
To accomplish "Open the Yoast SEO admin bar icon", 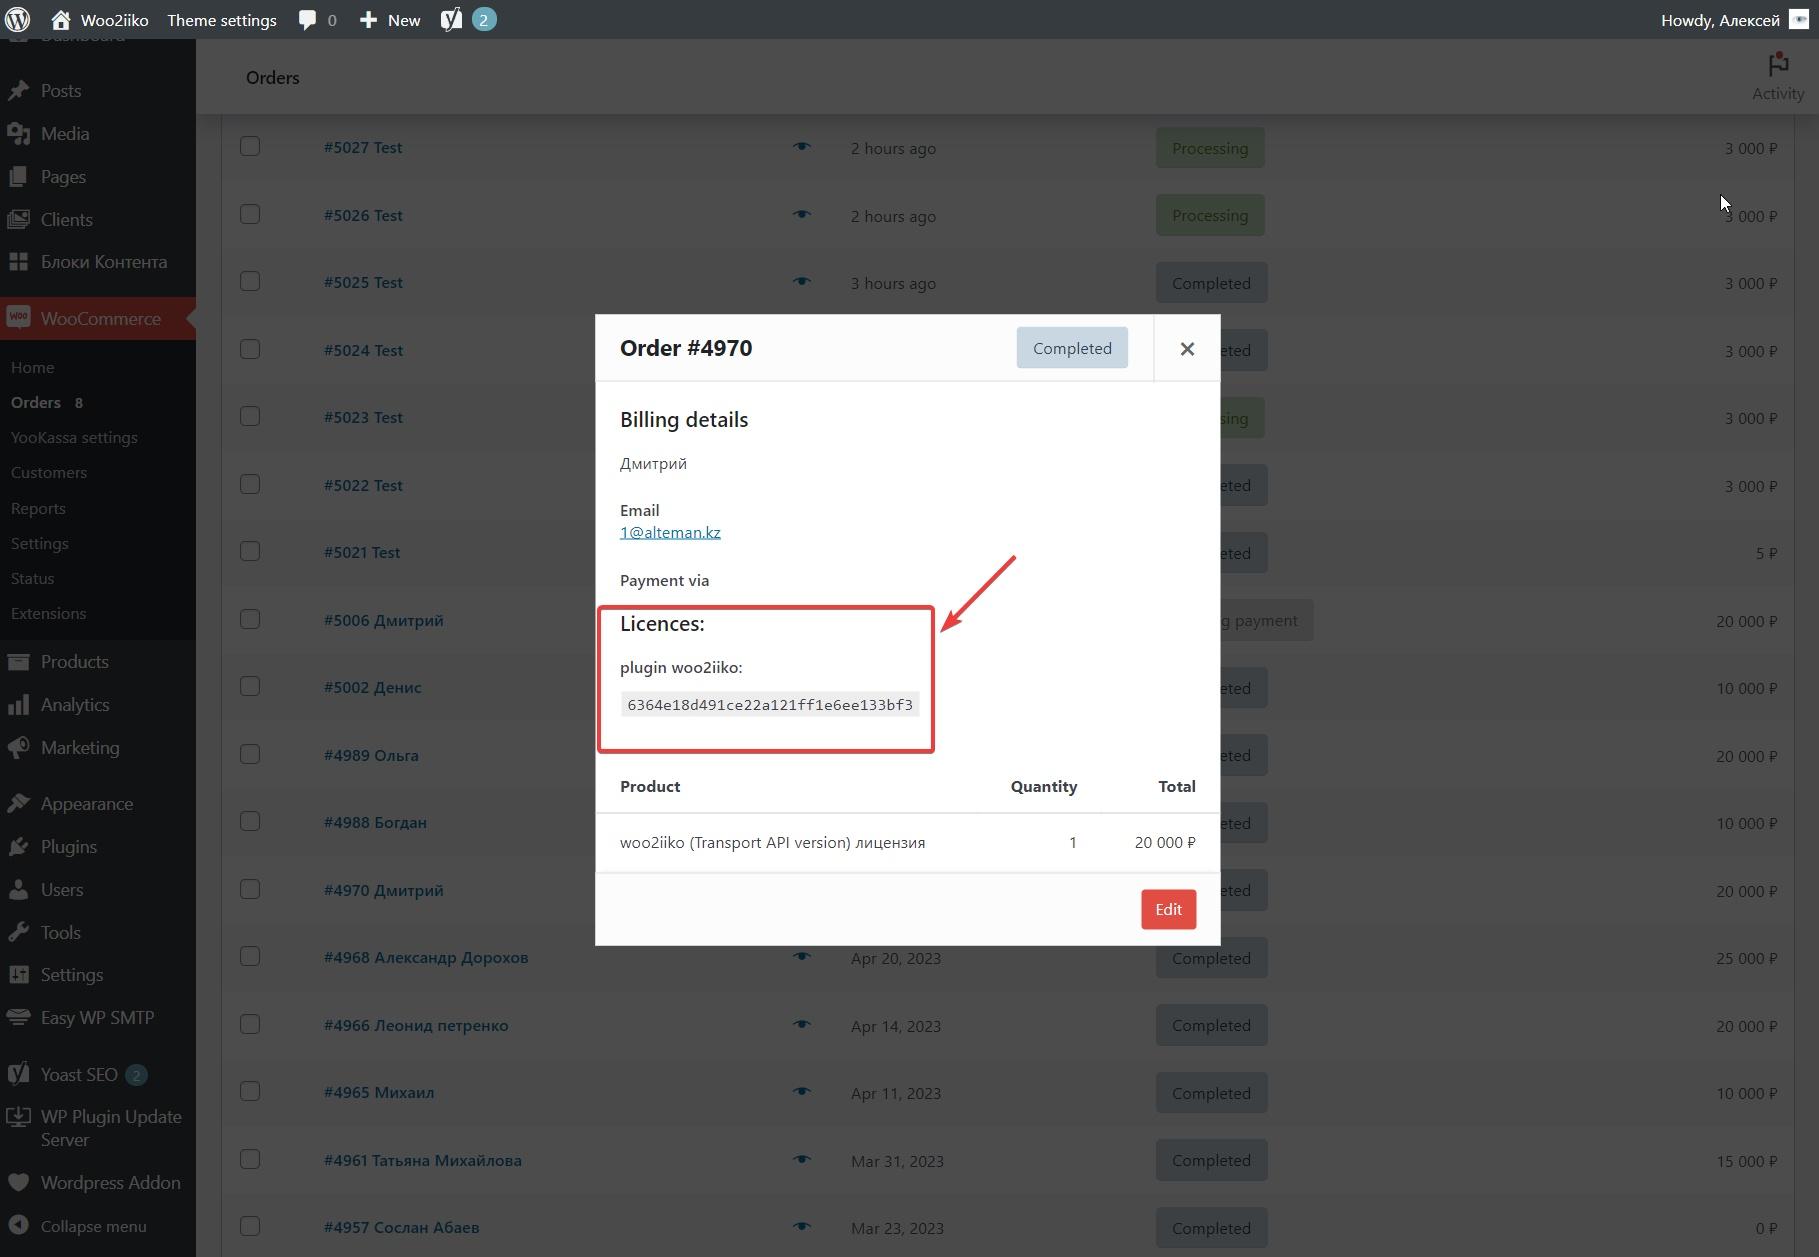I will tap(451, 20).
